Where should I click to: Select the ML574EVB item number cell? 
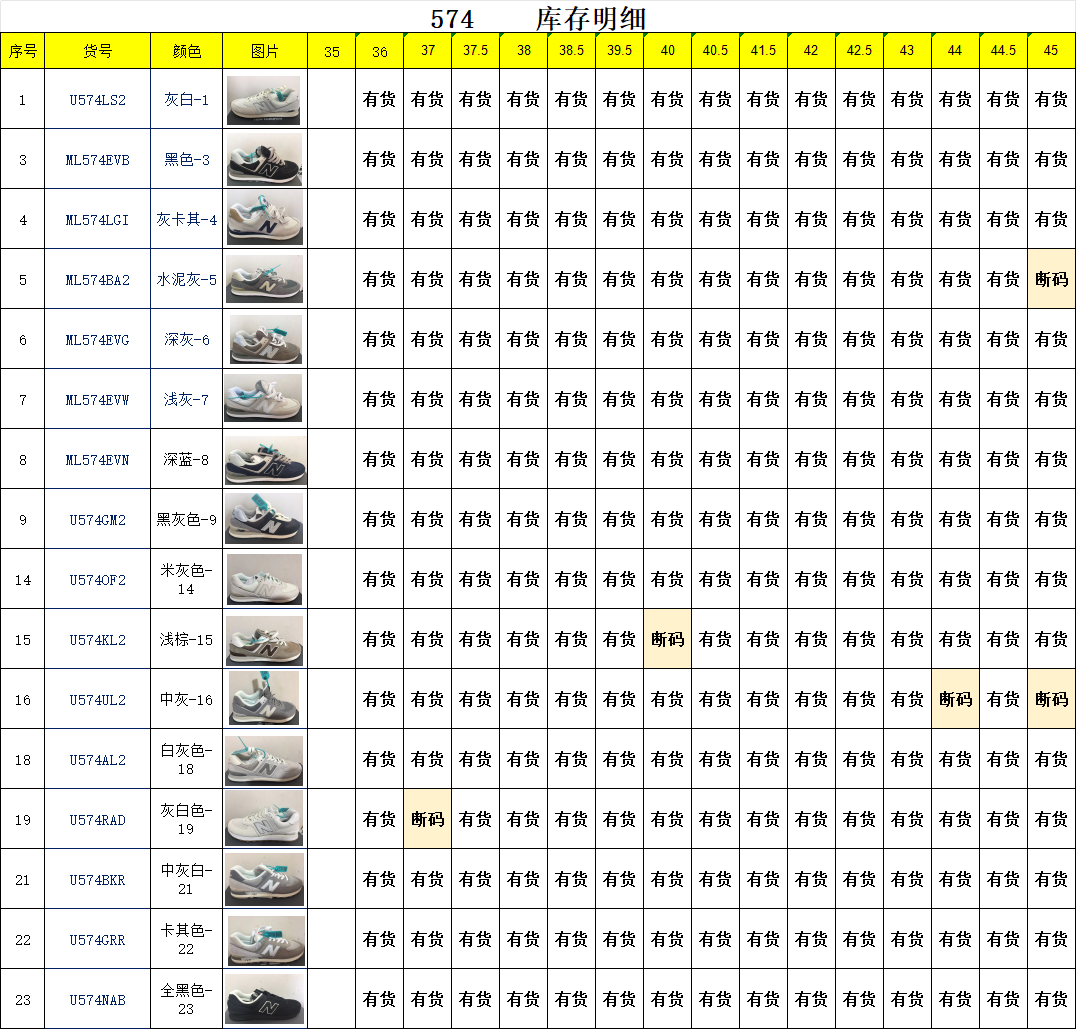tap(97, 160)
